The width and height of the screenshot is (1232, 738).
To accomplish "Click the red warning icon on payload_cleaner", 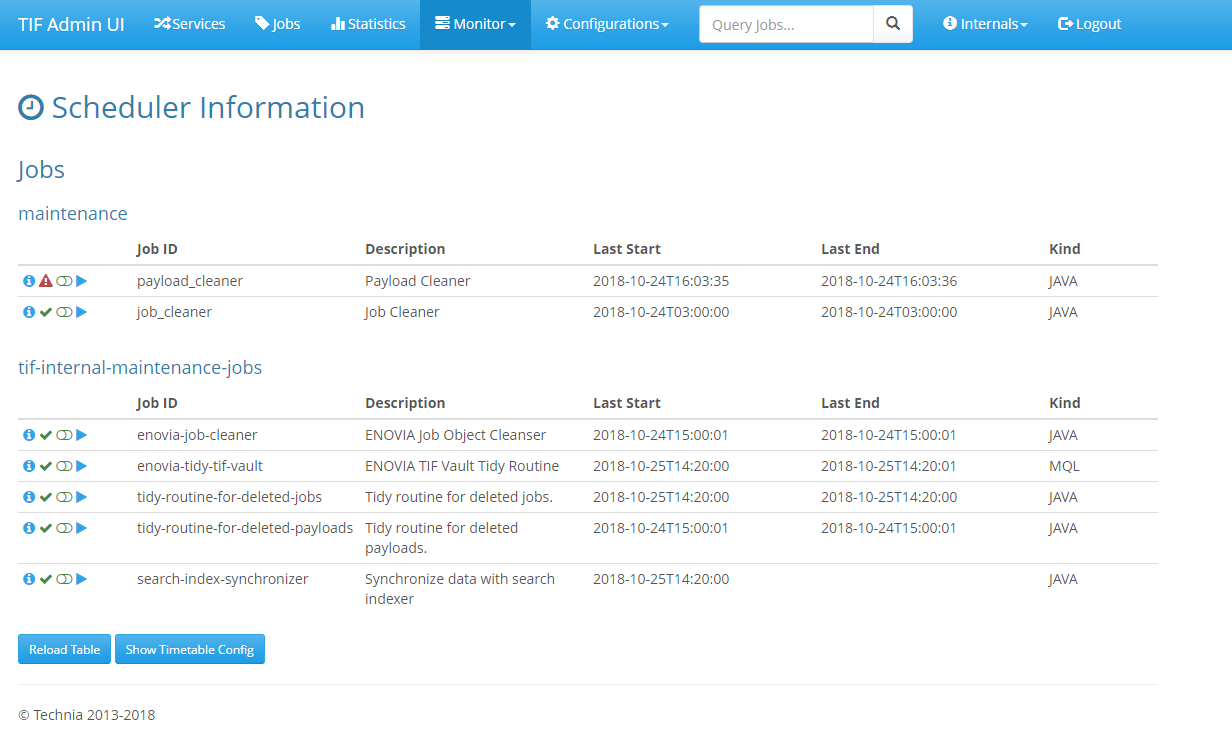I will pyautogui.click(x=46, y=282).
